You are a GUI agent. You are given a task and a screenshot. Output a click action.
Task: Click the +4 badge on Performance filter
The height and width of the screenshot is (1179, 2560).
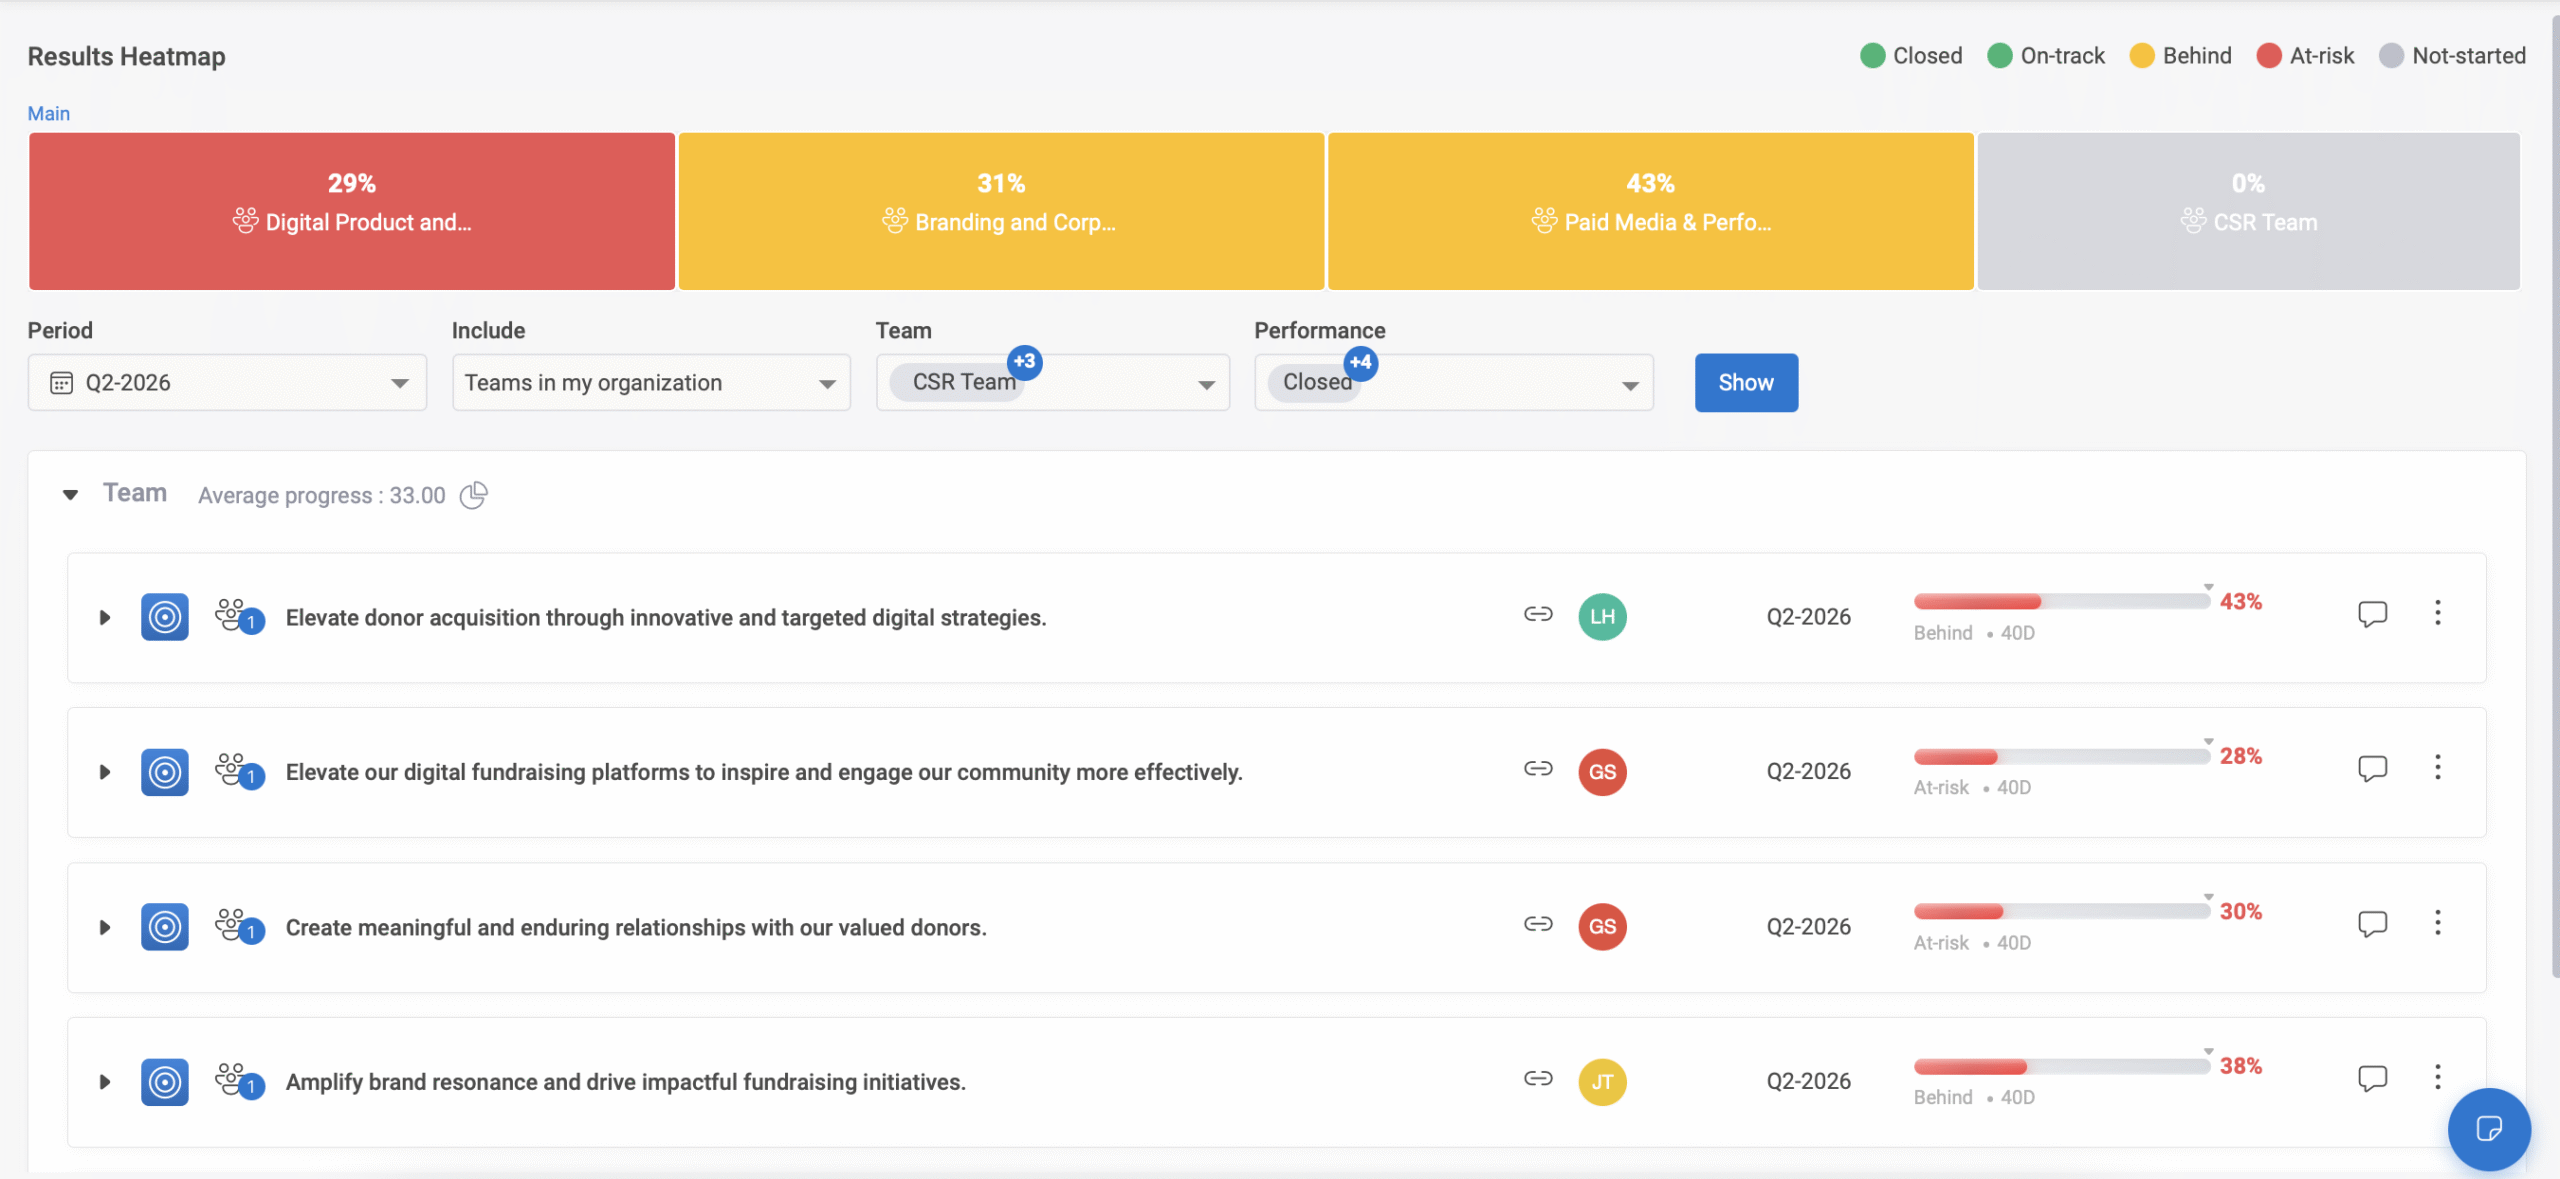(x=1360, y=362)
